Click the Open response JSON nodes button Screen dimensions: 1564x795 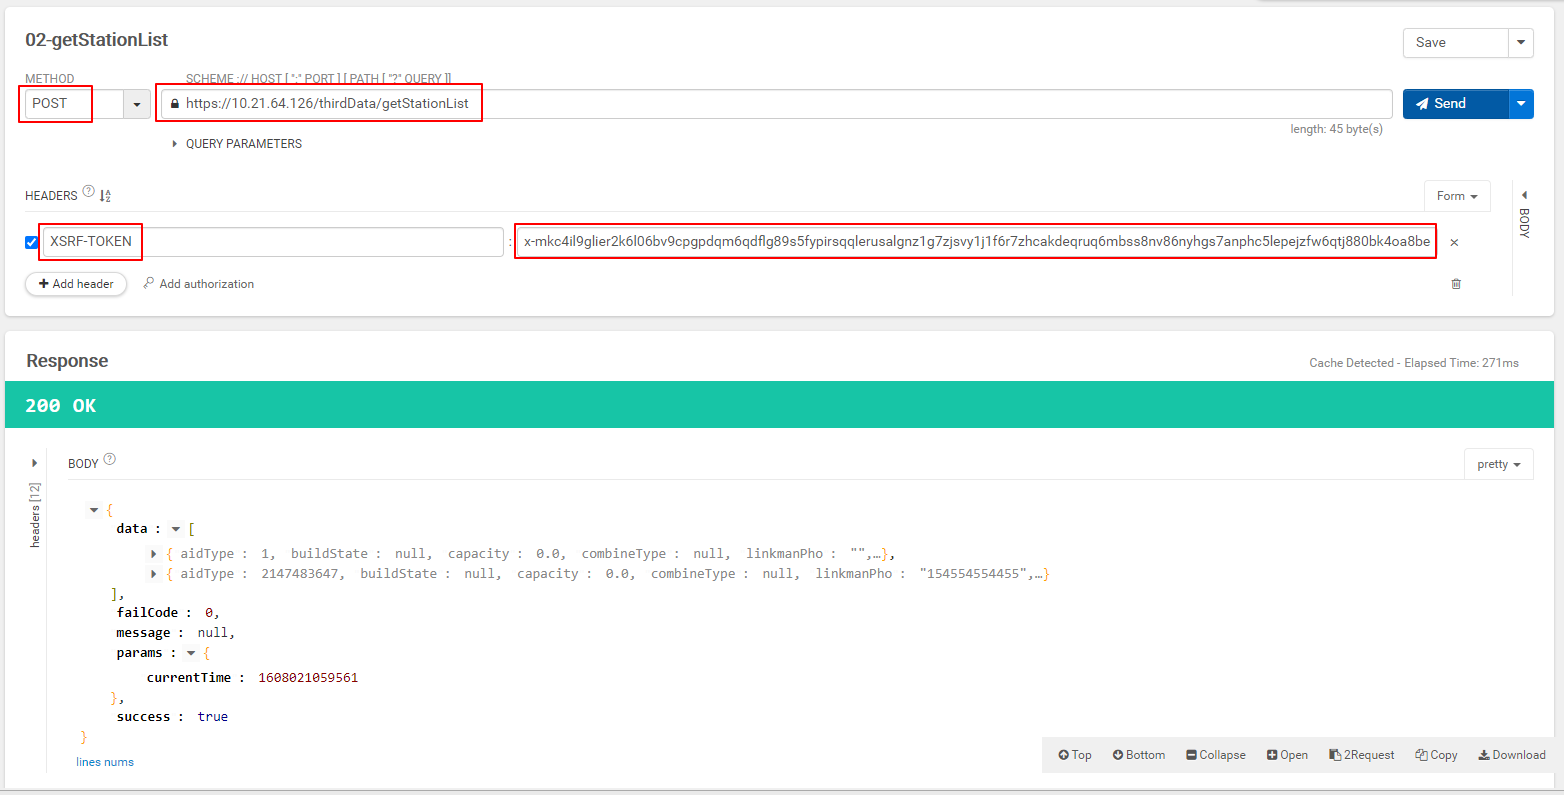coord(1287,755)
